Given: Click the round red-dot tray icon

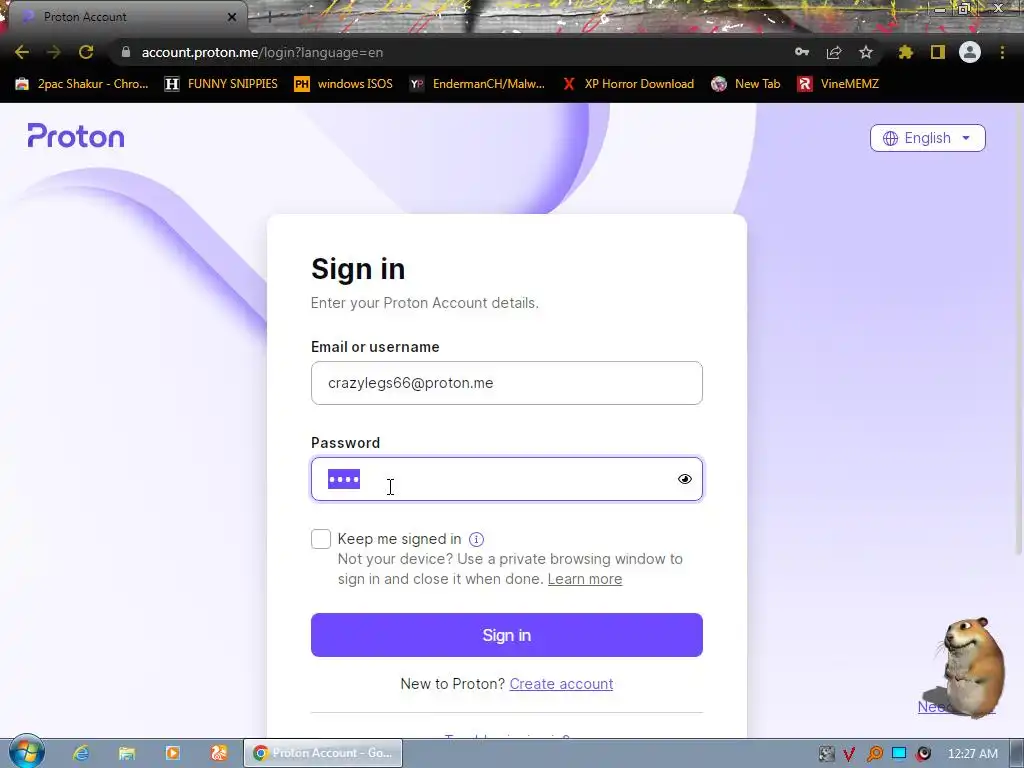Looking at the screenshot, I should 923,754.
